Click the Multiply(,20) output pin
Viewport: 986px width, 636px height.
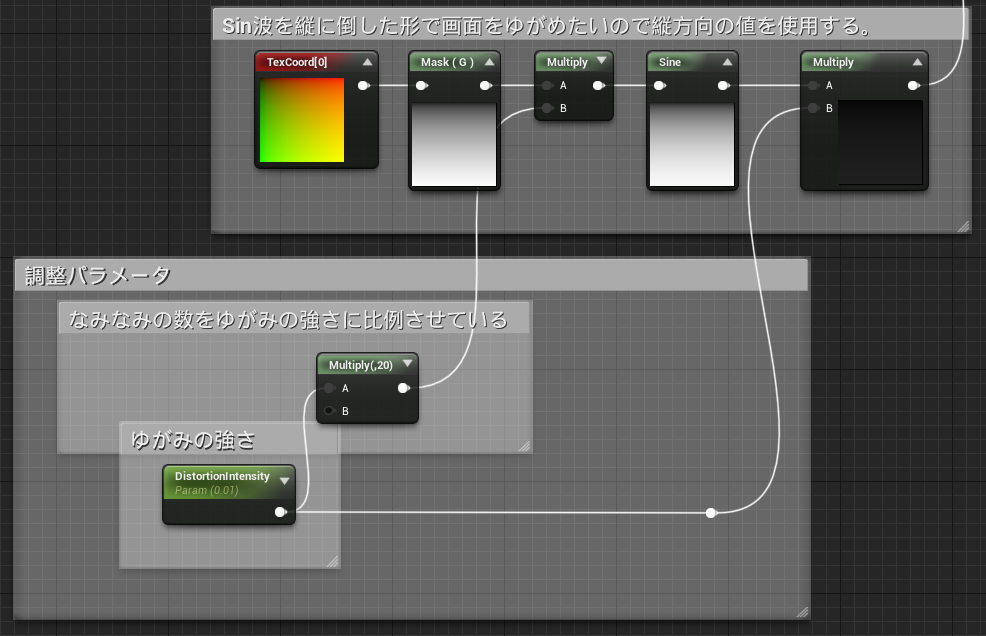coord(404,388)
